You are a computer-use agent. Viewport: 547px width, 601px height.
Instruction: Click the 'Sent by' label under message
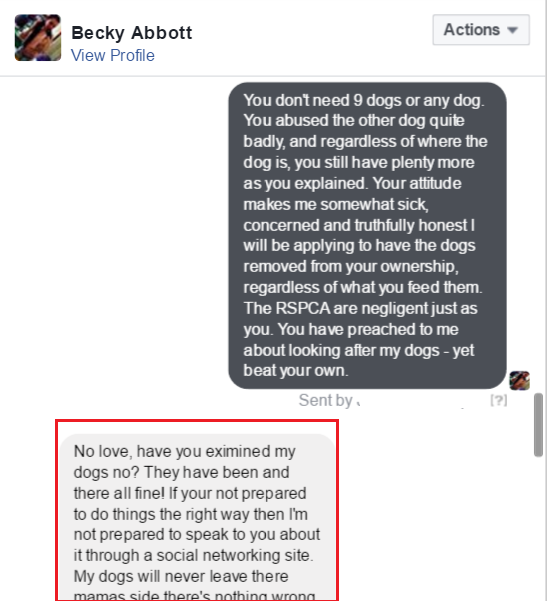pos(325,401)
